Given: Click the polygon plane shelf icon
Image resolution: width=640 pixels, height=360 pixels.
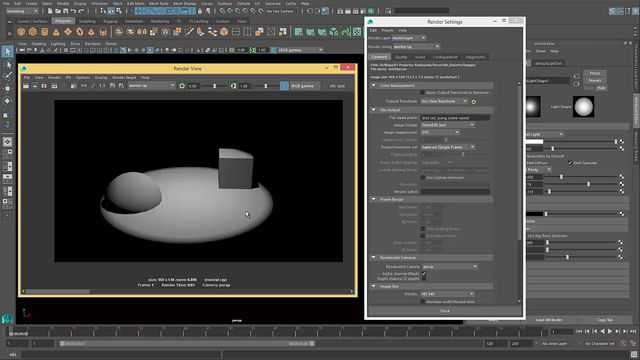Looking at the screenshot, I should coord(68,31).
